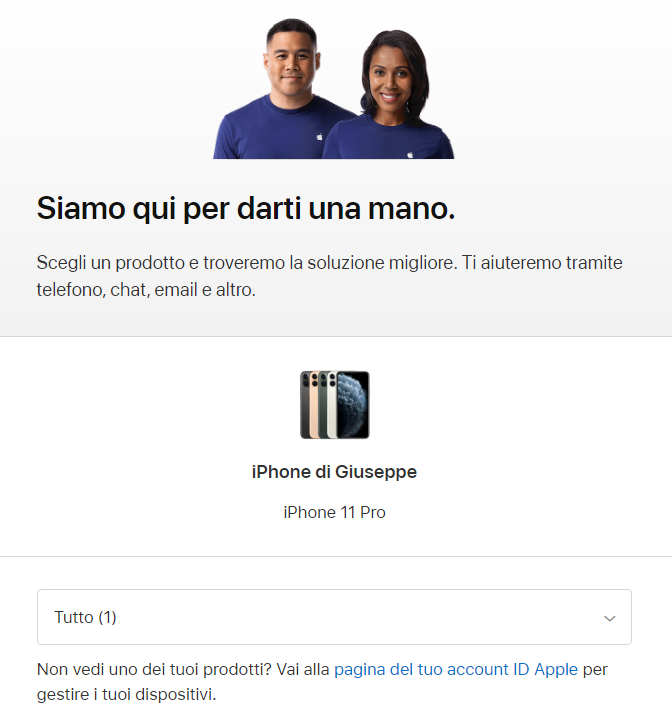
Task: Click the gold iPhone in the product image
Action: (314, 405)
